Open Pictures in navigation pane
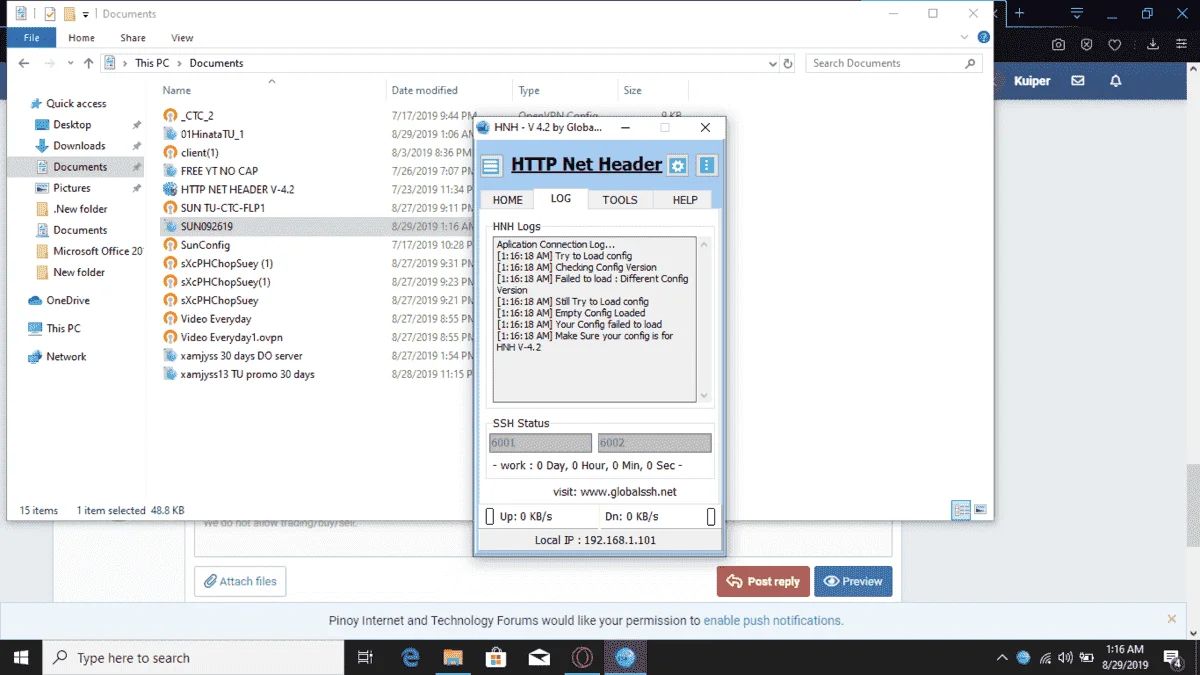Screen dimensions: 1200x675 [72, 188]
